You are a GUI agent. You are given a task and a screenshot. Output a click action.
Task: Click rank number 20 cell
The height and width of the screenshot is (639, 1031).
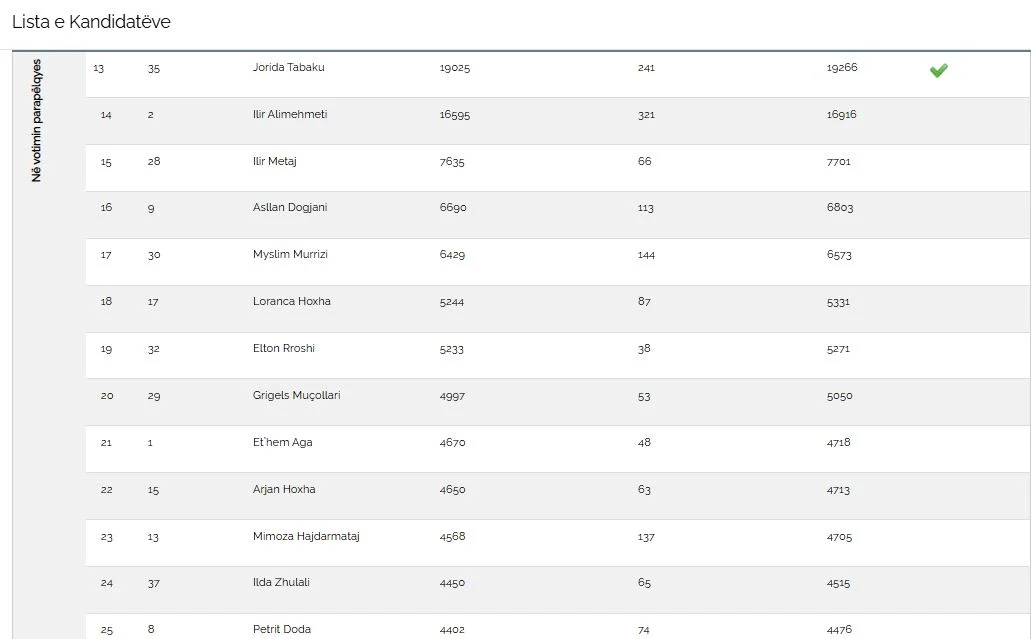[x=107, y=396]
